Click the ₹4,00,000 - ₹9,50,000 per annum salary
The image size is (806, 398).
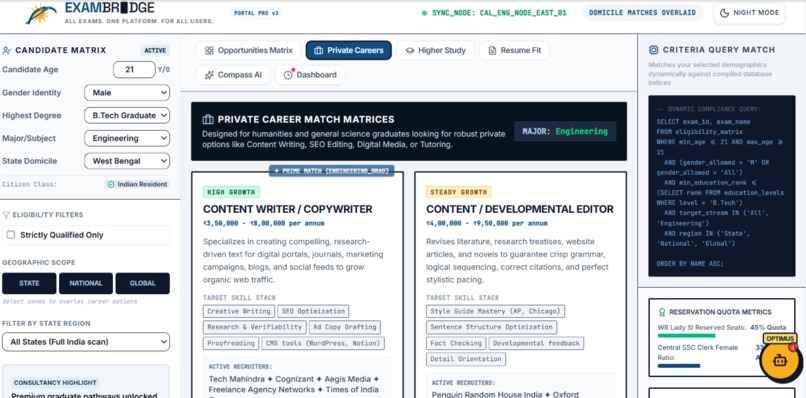[487, 224]
